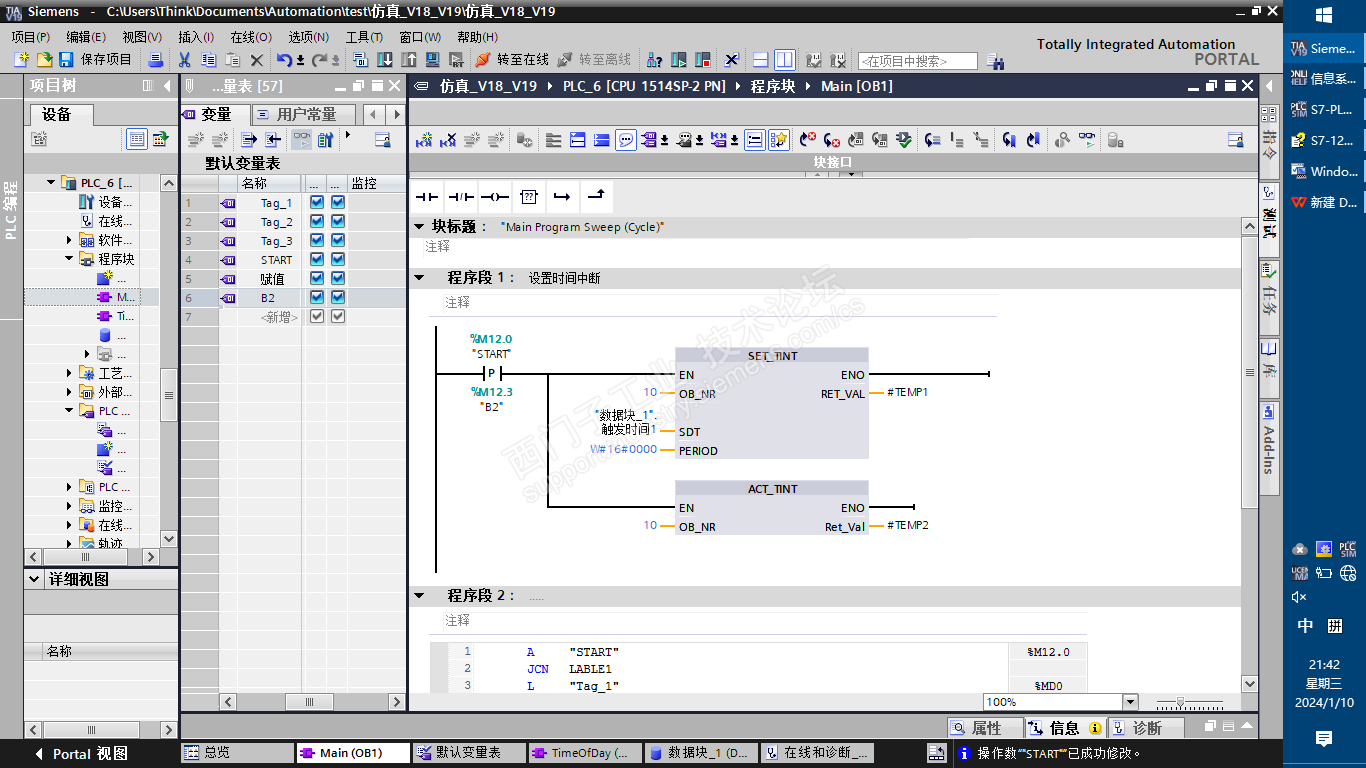Open the 选项(N) menu
The height and width of the screenshot is (768, 1366).
point(309,37)
